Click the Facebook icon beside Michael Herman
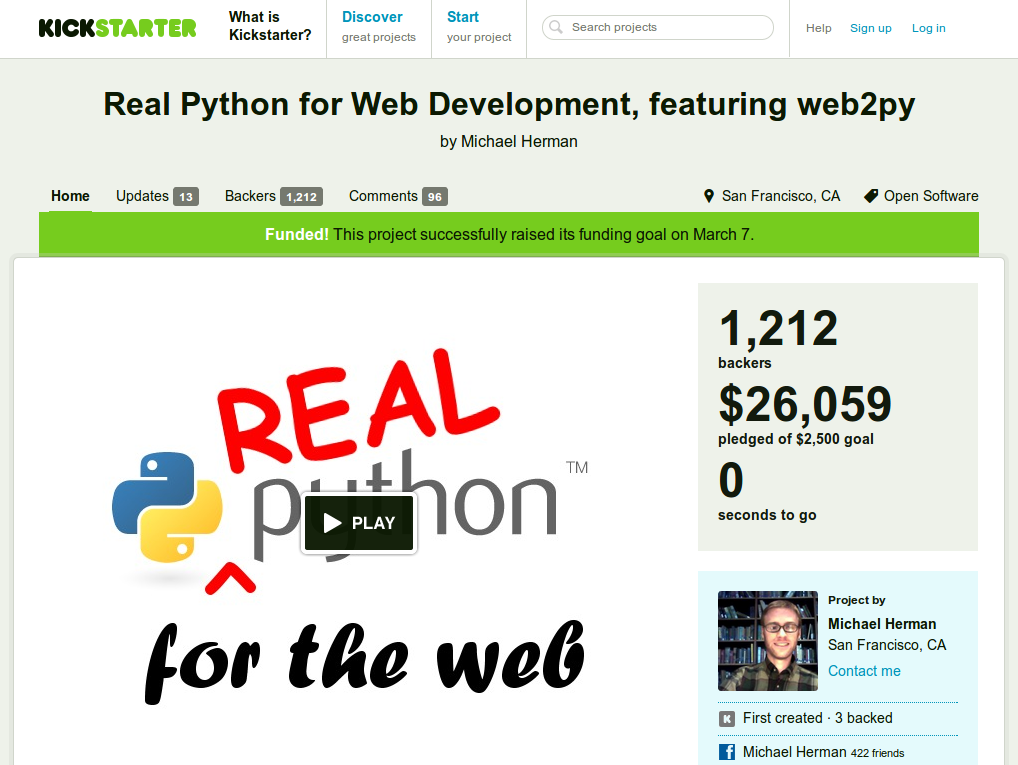 (727, 752)
